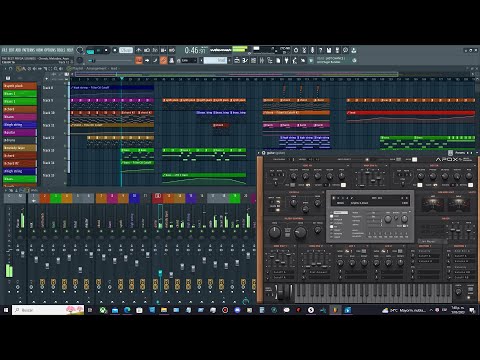Click the plug-shaped plugin picker icon
The width and height of the screenshot is (480, 360).
pyautogui.click(x=286, y=60)
